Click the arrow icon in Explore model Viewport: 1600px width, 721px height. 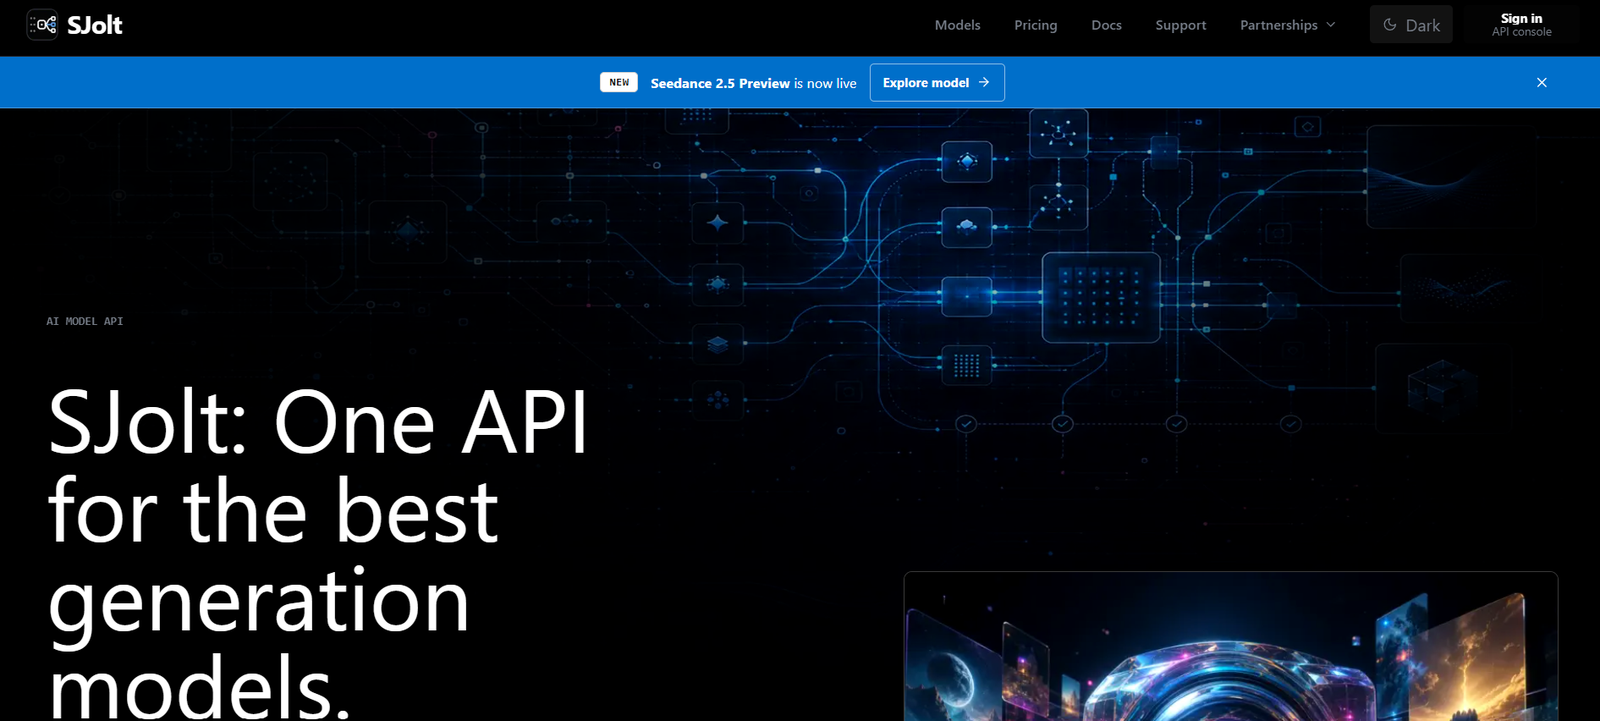984,82
